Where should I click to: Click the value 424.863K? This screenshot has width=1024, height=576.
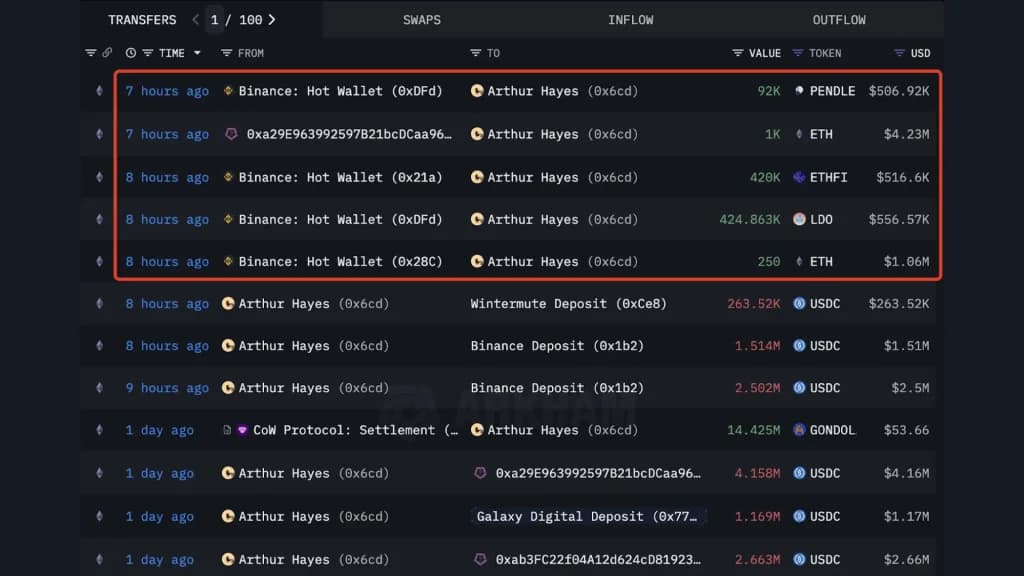click(750, 219)
